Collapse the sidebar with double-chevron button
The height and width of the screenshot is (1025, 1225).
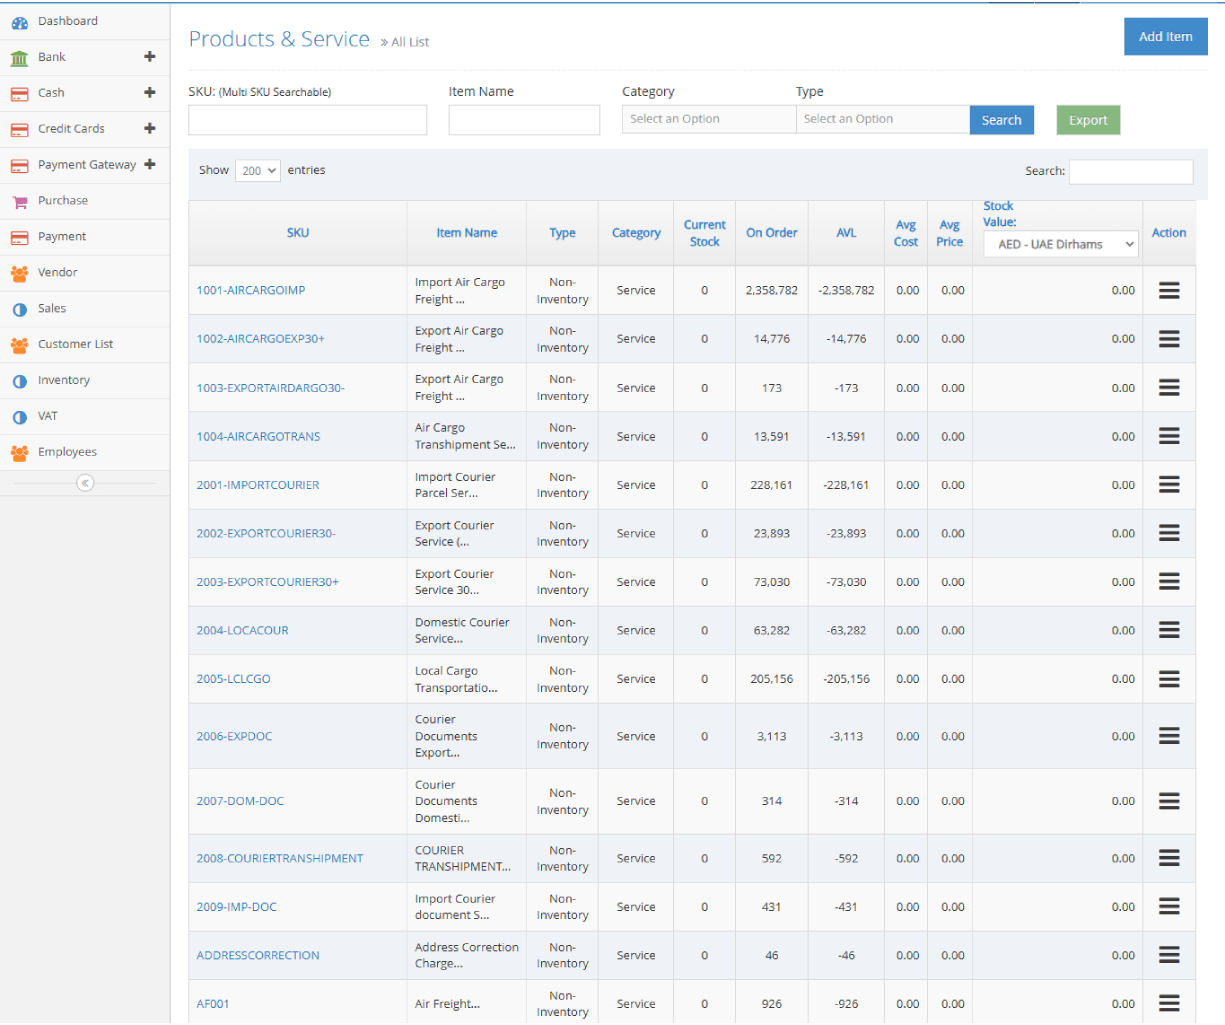[85, 483]
